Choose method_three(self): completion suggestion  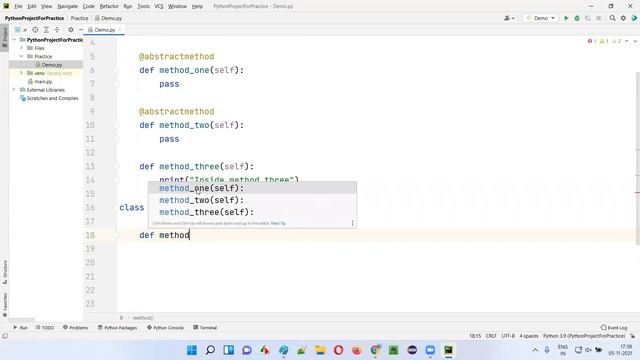click(252, 212)
